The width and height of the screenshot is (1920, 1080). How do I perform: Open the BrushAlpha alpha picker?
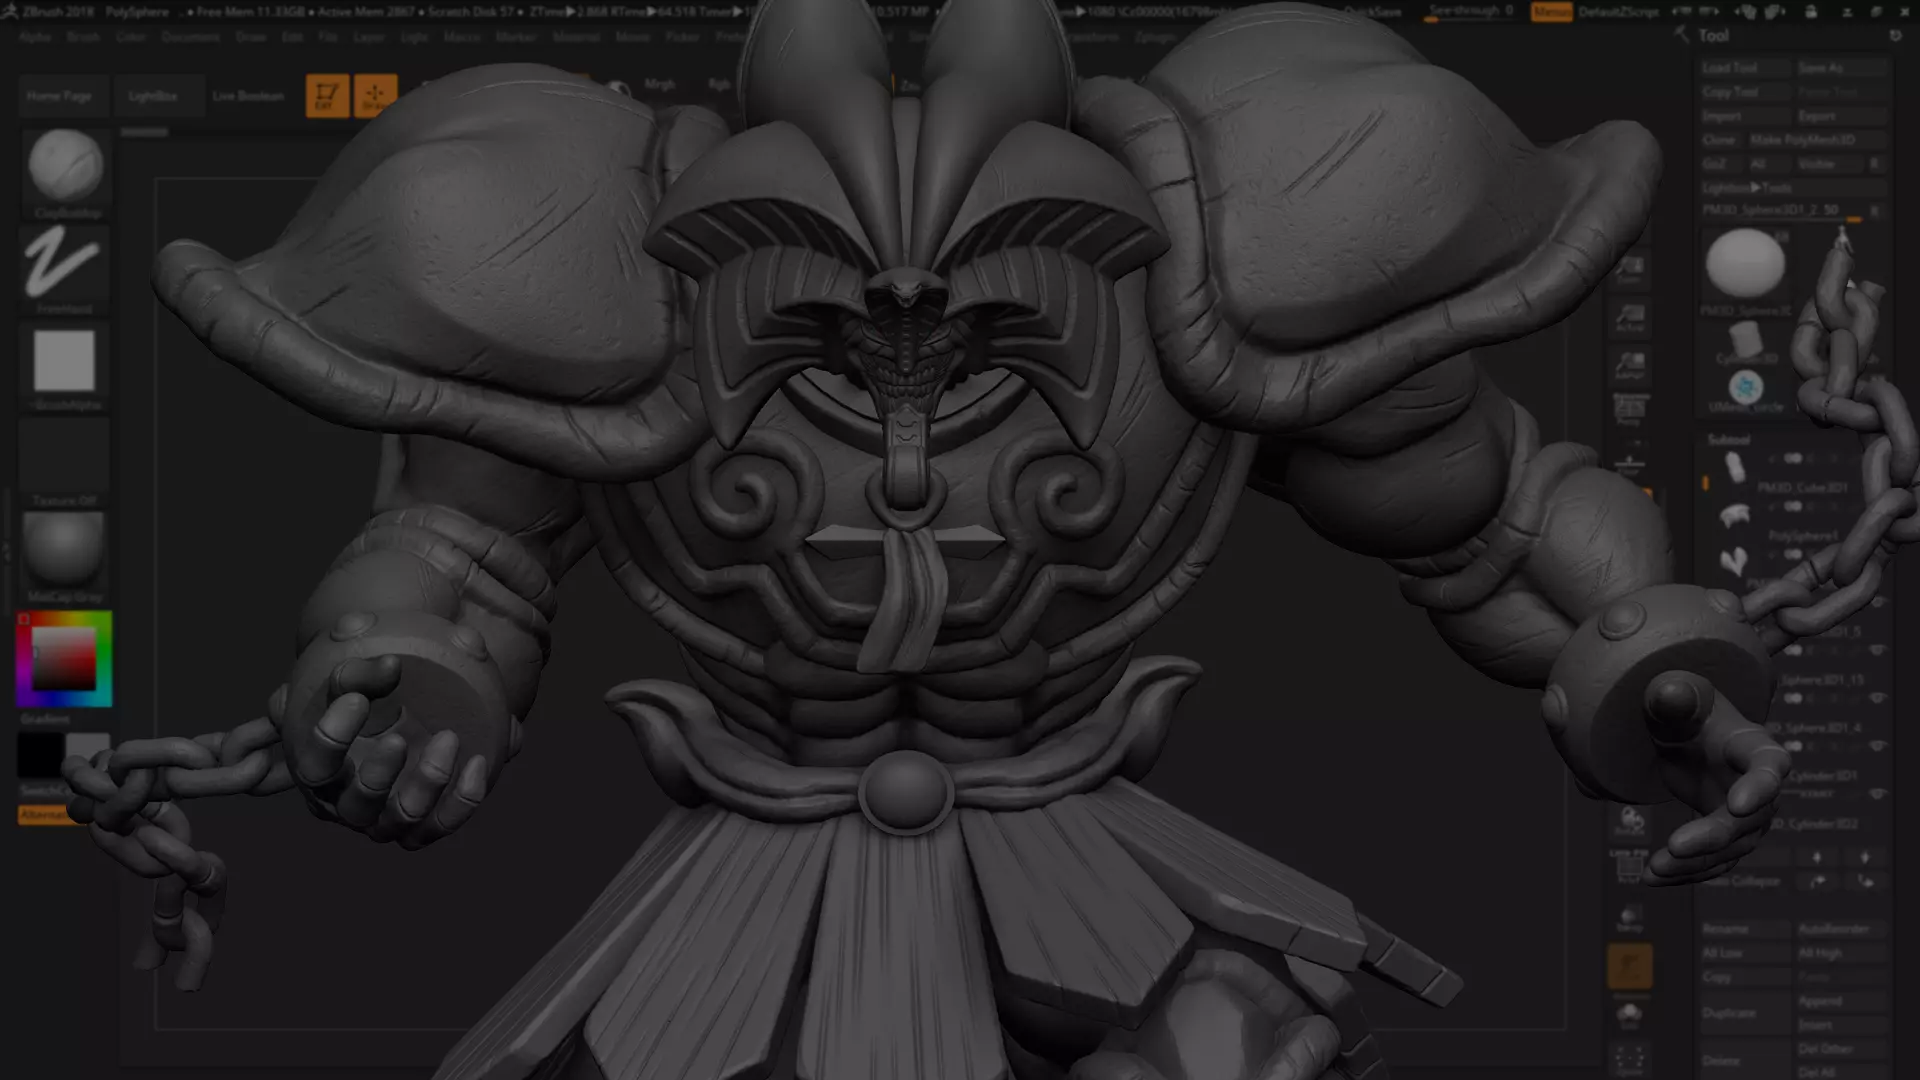pos(64,365)
